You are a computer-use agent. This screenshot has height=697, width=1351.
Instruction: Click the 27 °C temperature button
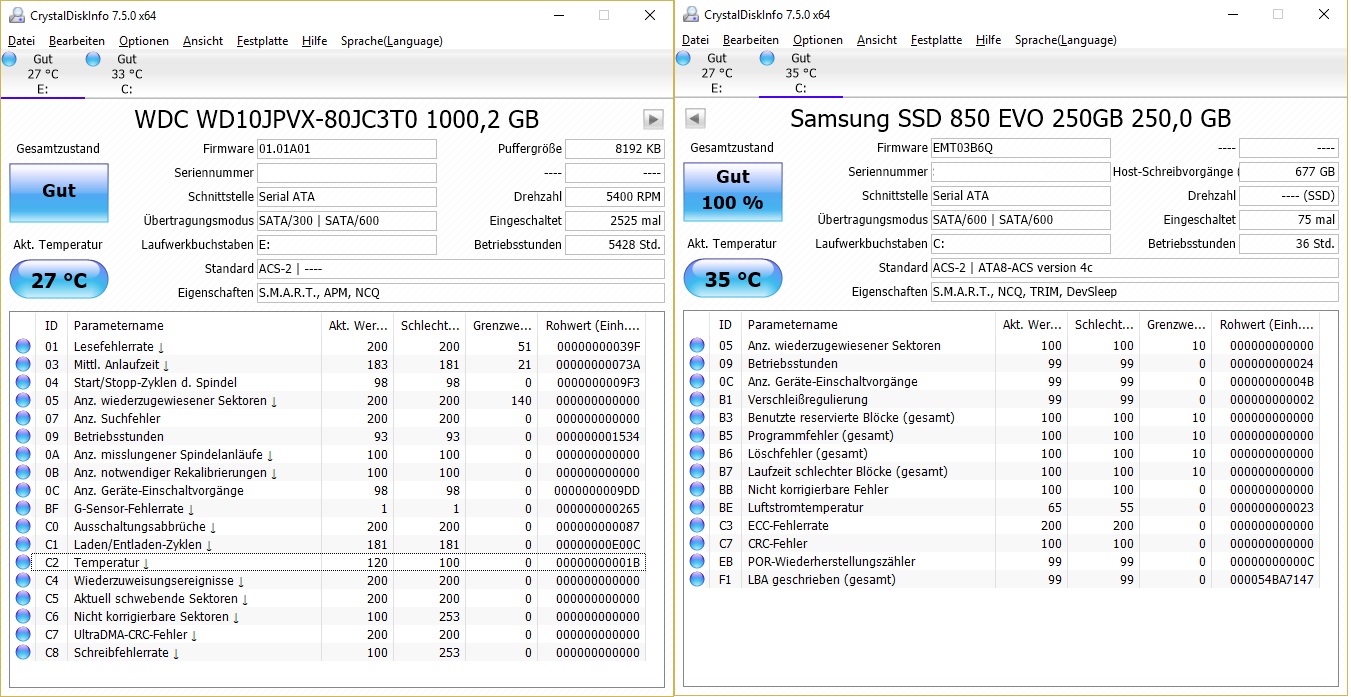coord(59,280)
